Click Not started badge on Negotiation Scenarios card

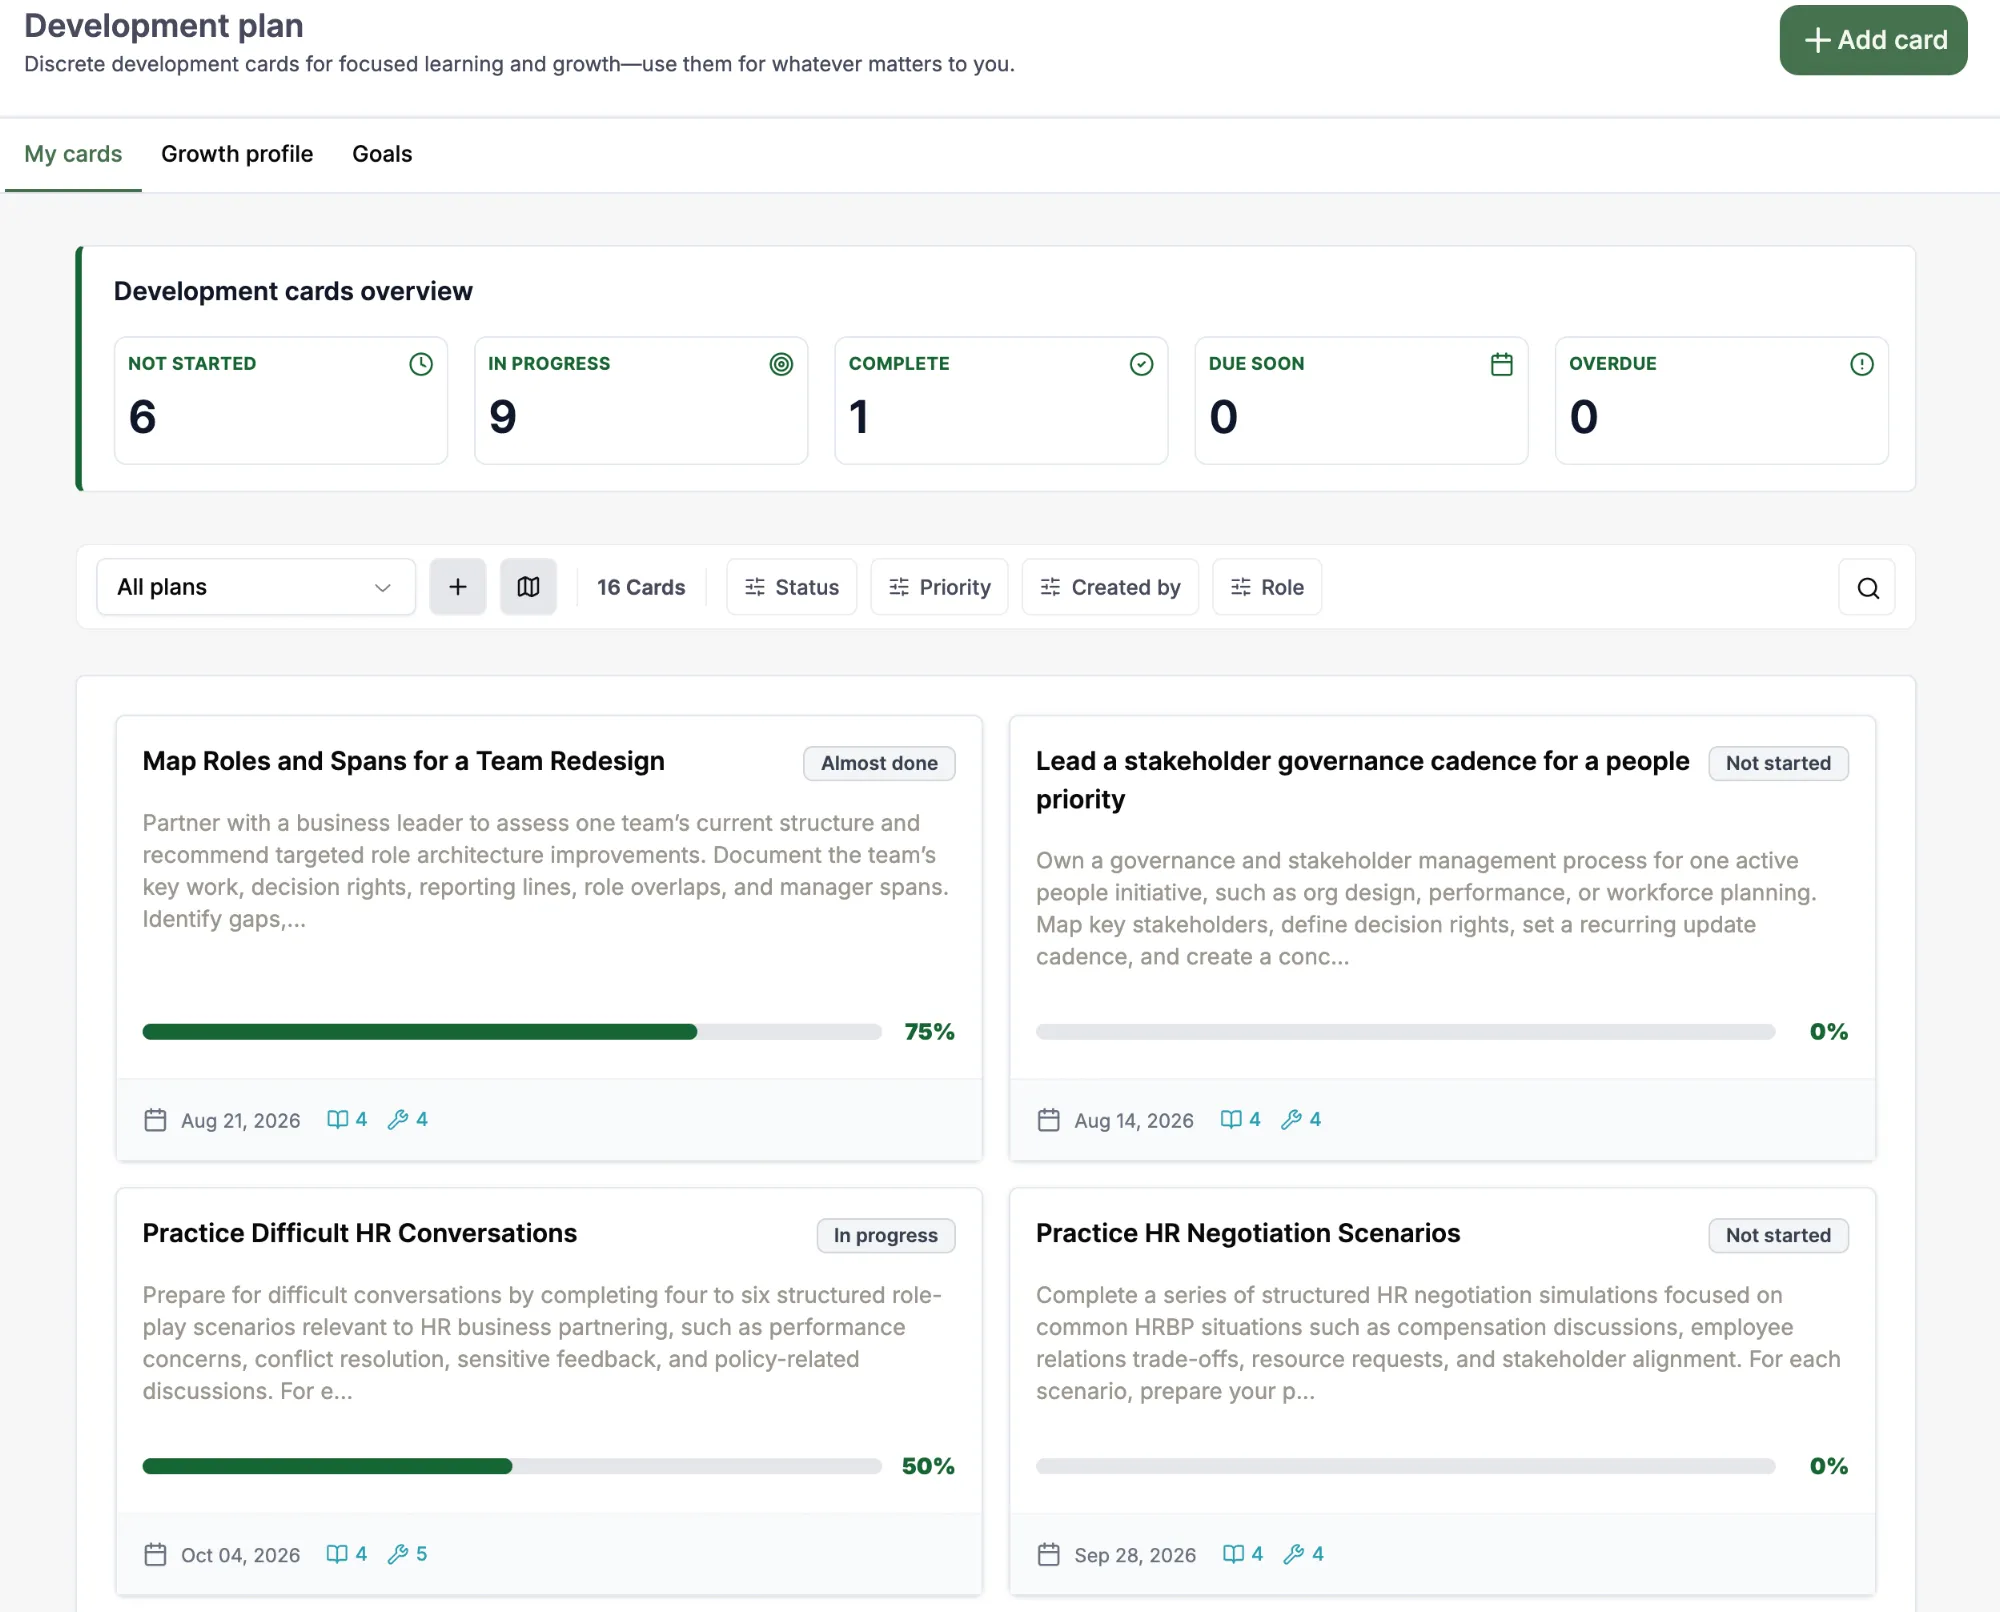[x=1778, y=1235]
